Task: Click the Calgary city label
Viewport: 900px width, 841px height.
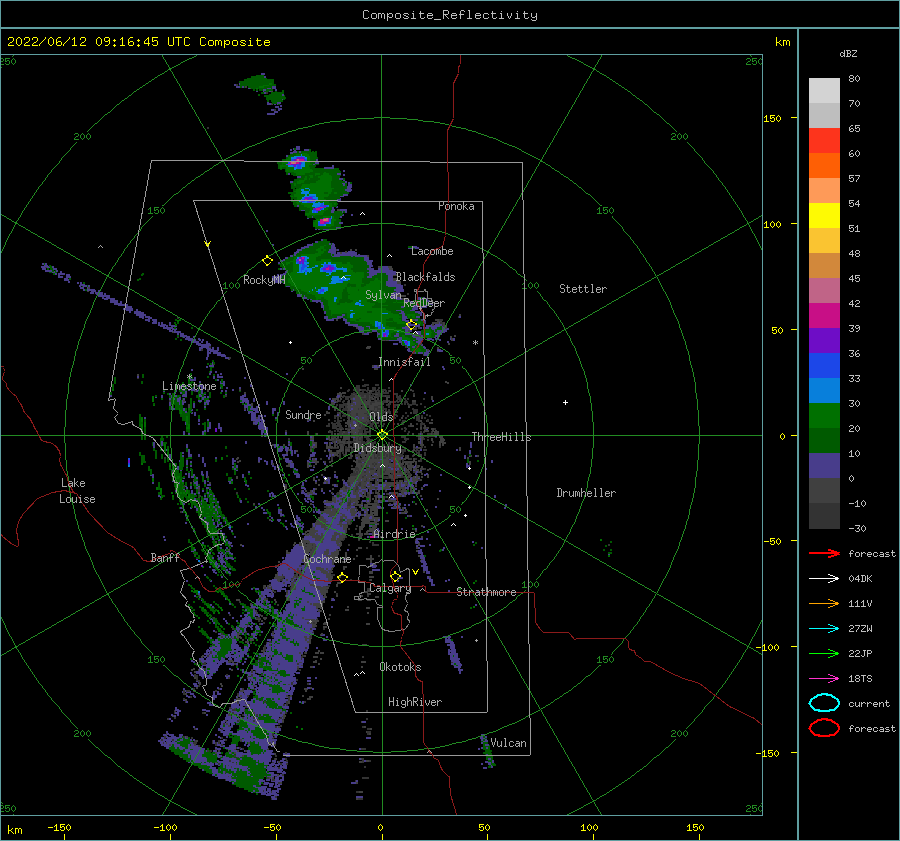Action: tap(390, 588)
